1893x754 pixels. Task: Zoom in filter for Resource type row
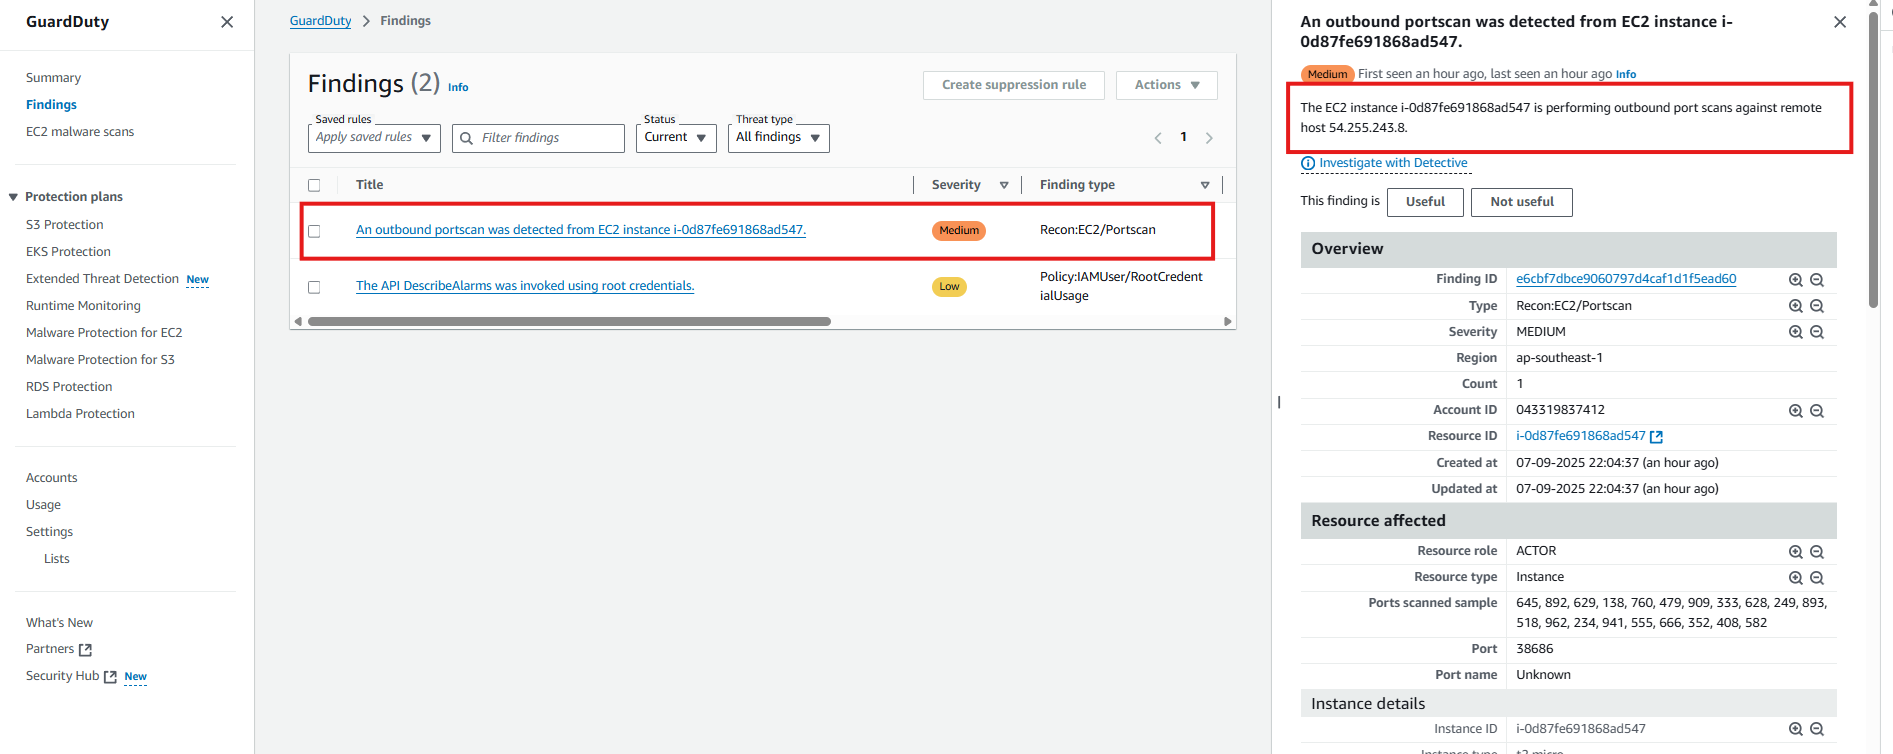click(x=1796, y=578)
